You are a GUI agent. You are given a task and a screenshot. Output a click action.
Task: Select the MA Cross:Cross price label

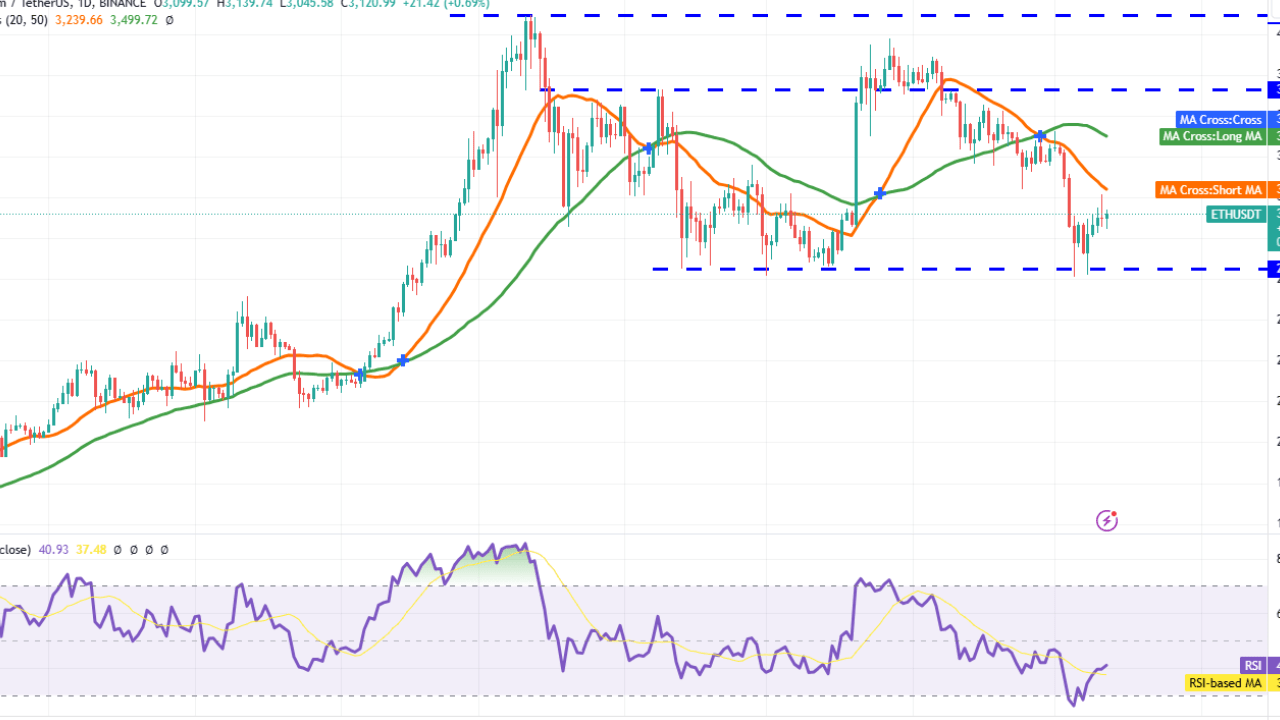(x=1219, y=120)
